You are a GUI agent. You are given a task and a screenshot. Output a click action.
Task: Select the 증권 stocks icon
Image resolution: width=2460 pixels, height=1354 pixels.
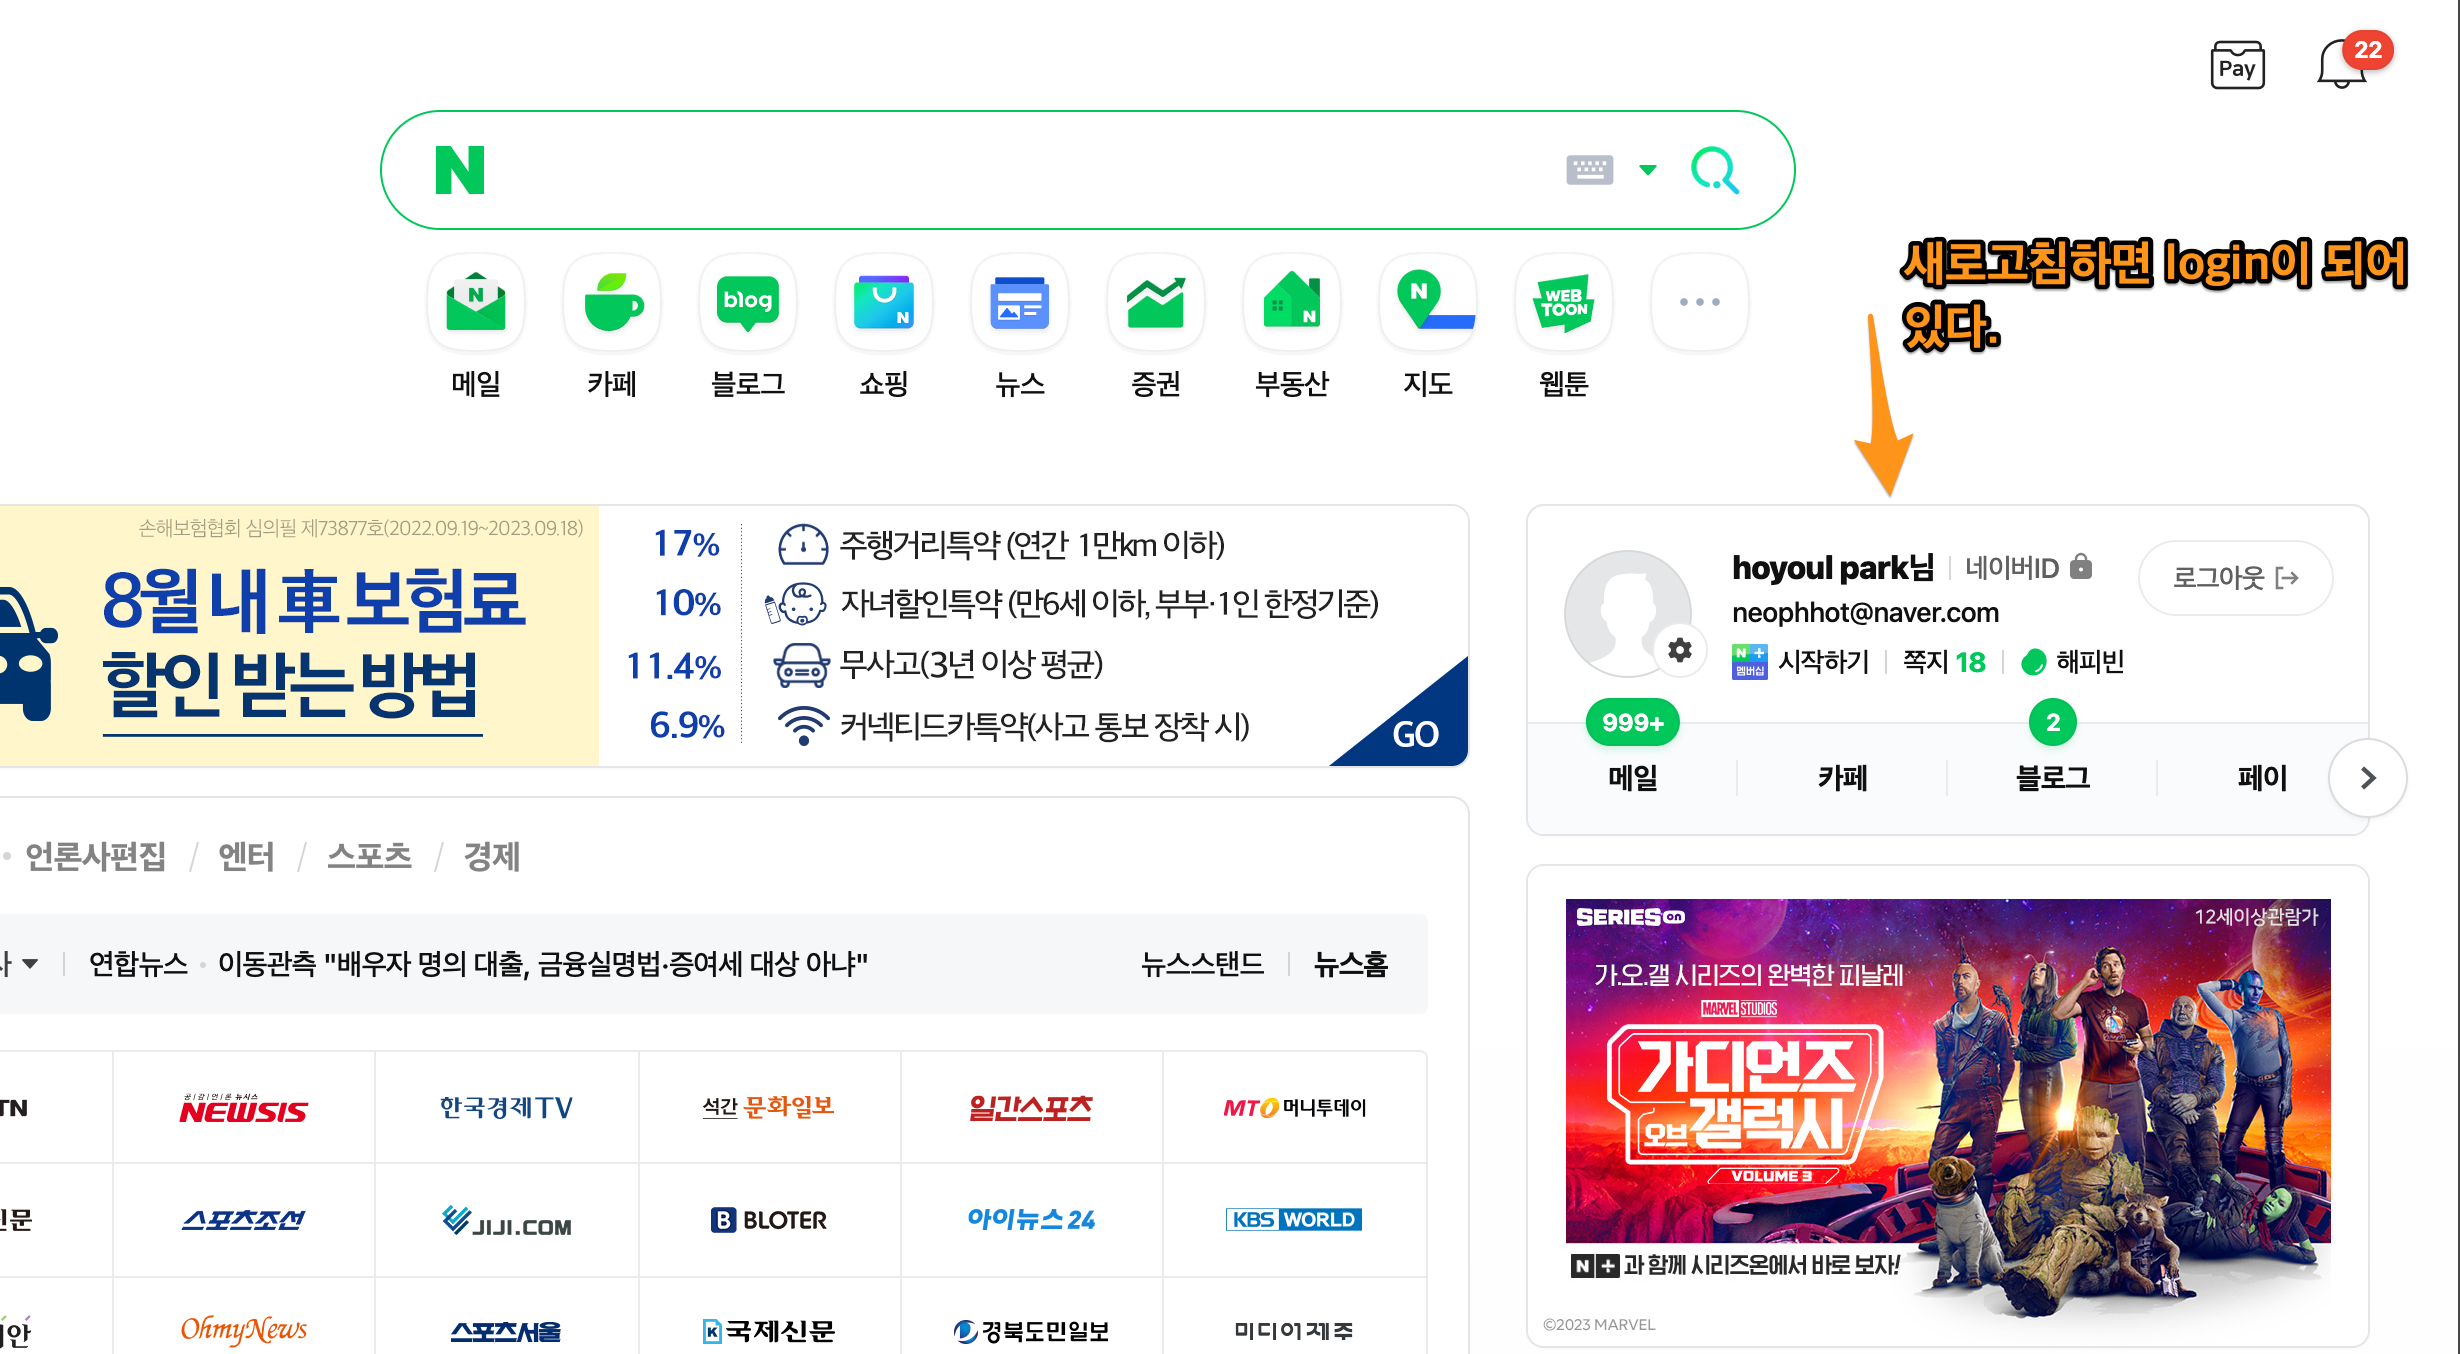[x=1155, y=303]
